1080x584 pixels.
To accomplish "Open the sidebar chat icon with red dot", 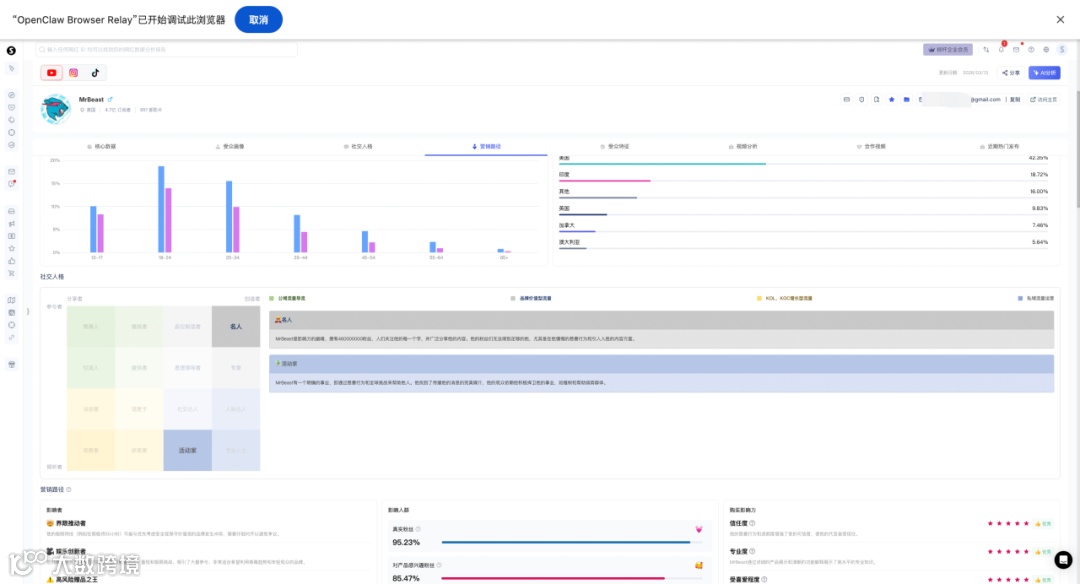I will (x=12, y=184).
